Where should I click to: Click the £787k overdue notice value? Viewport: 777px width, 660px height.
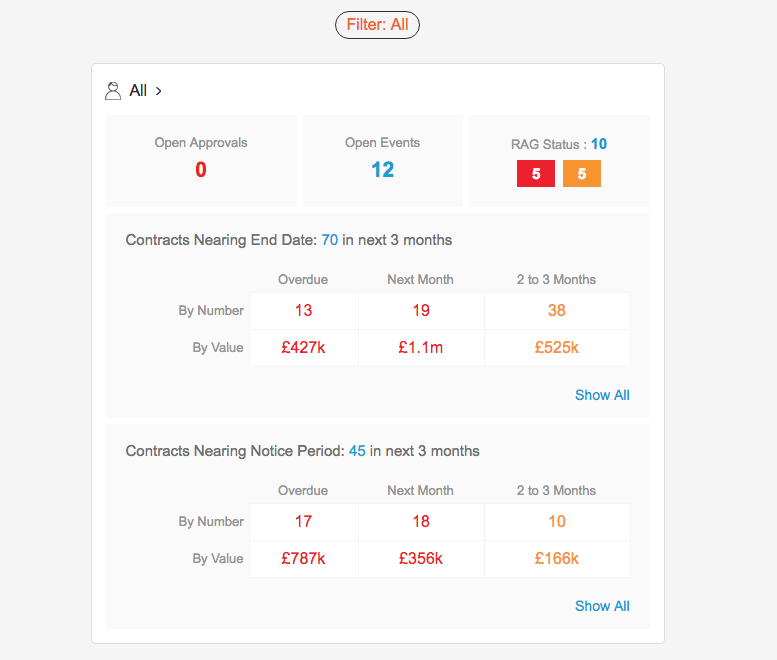point(304,559)
